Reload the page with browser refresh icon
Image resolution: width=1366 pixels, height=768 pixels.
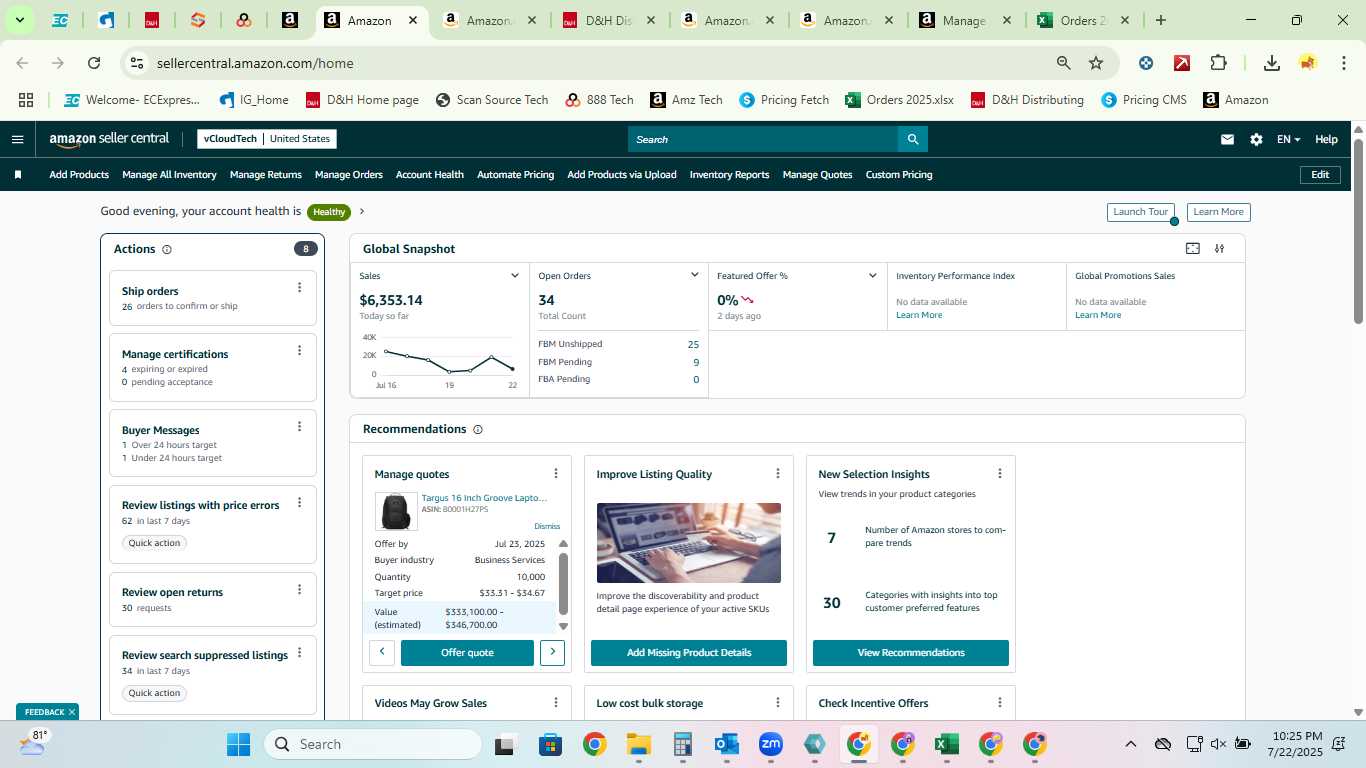[x=94, y=63]
